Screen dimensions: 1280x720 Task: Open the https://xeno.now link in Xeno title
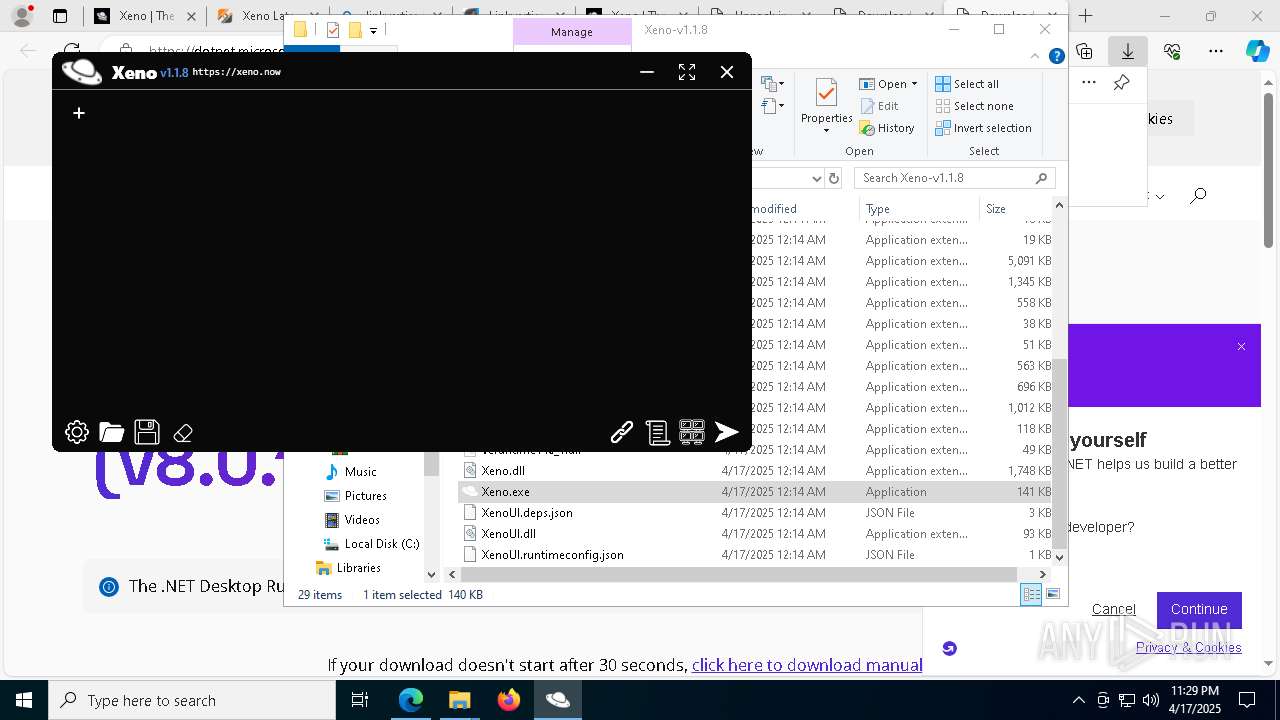pyautogui.click(x=236, y=72)
